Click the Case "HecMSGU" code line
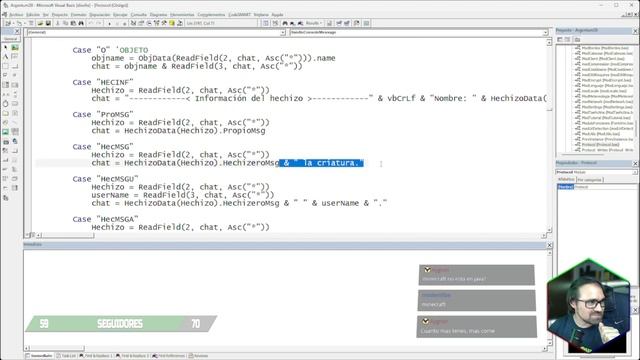Screen dimensions: 640x360 coord(105,179)
